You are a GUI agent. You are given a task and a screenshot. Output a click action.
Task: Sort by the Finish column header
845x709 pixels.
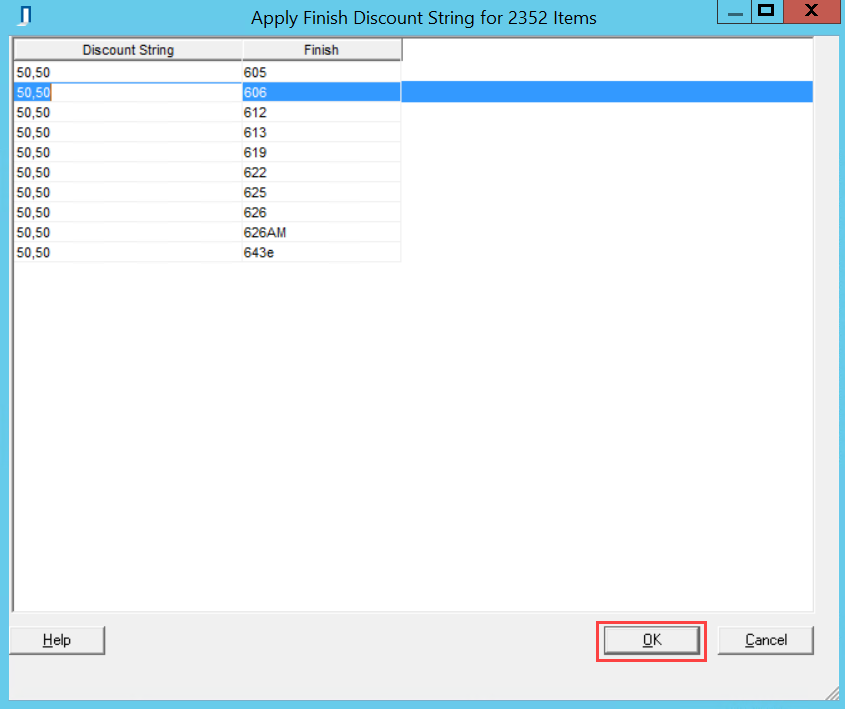coord(322,50)
